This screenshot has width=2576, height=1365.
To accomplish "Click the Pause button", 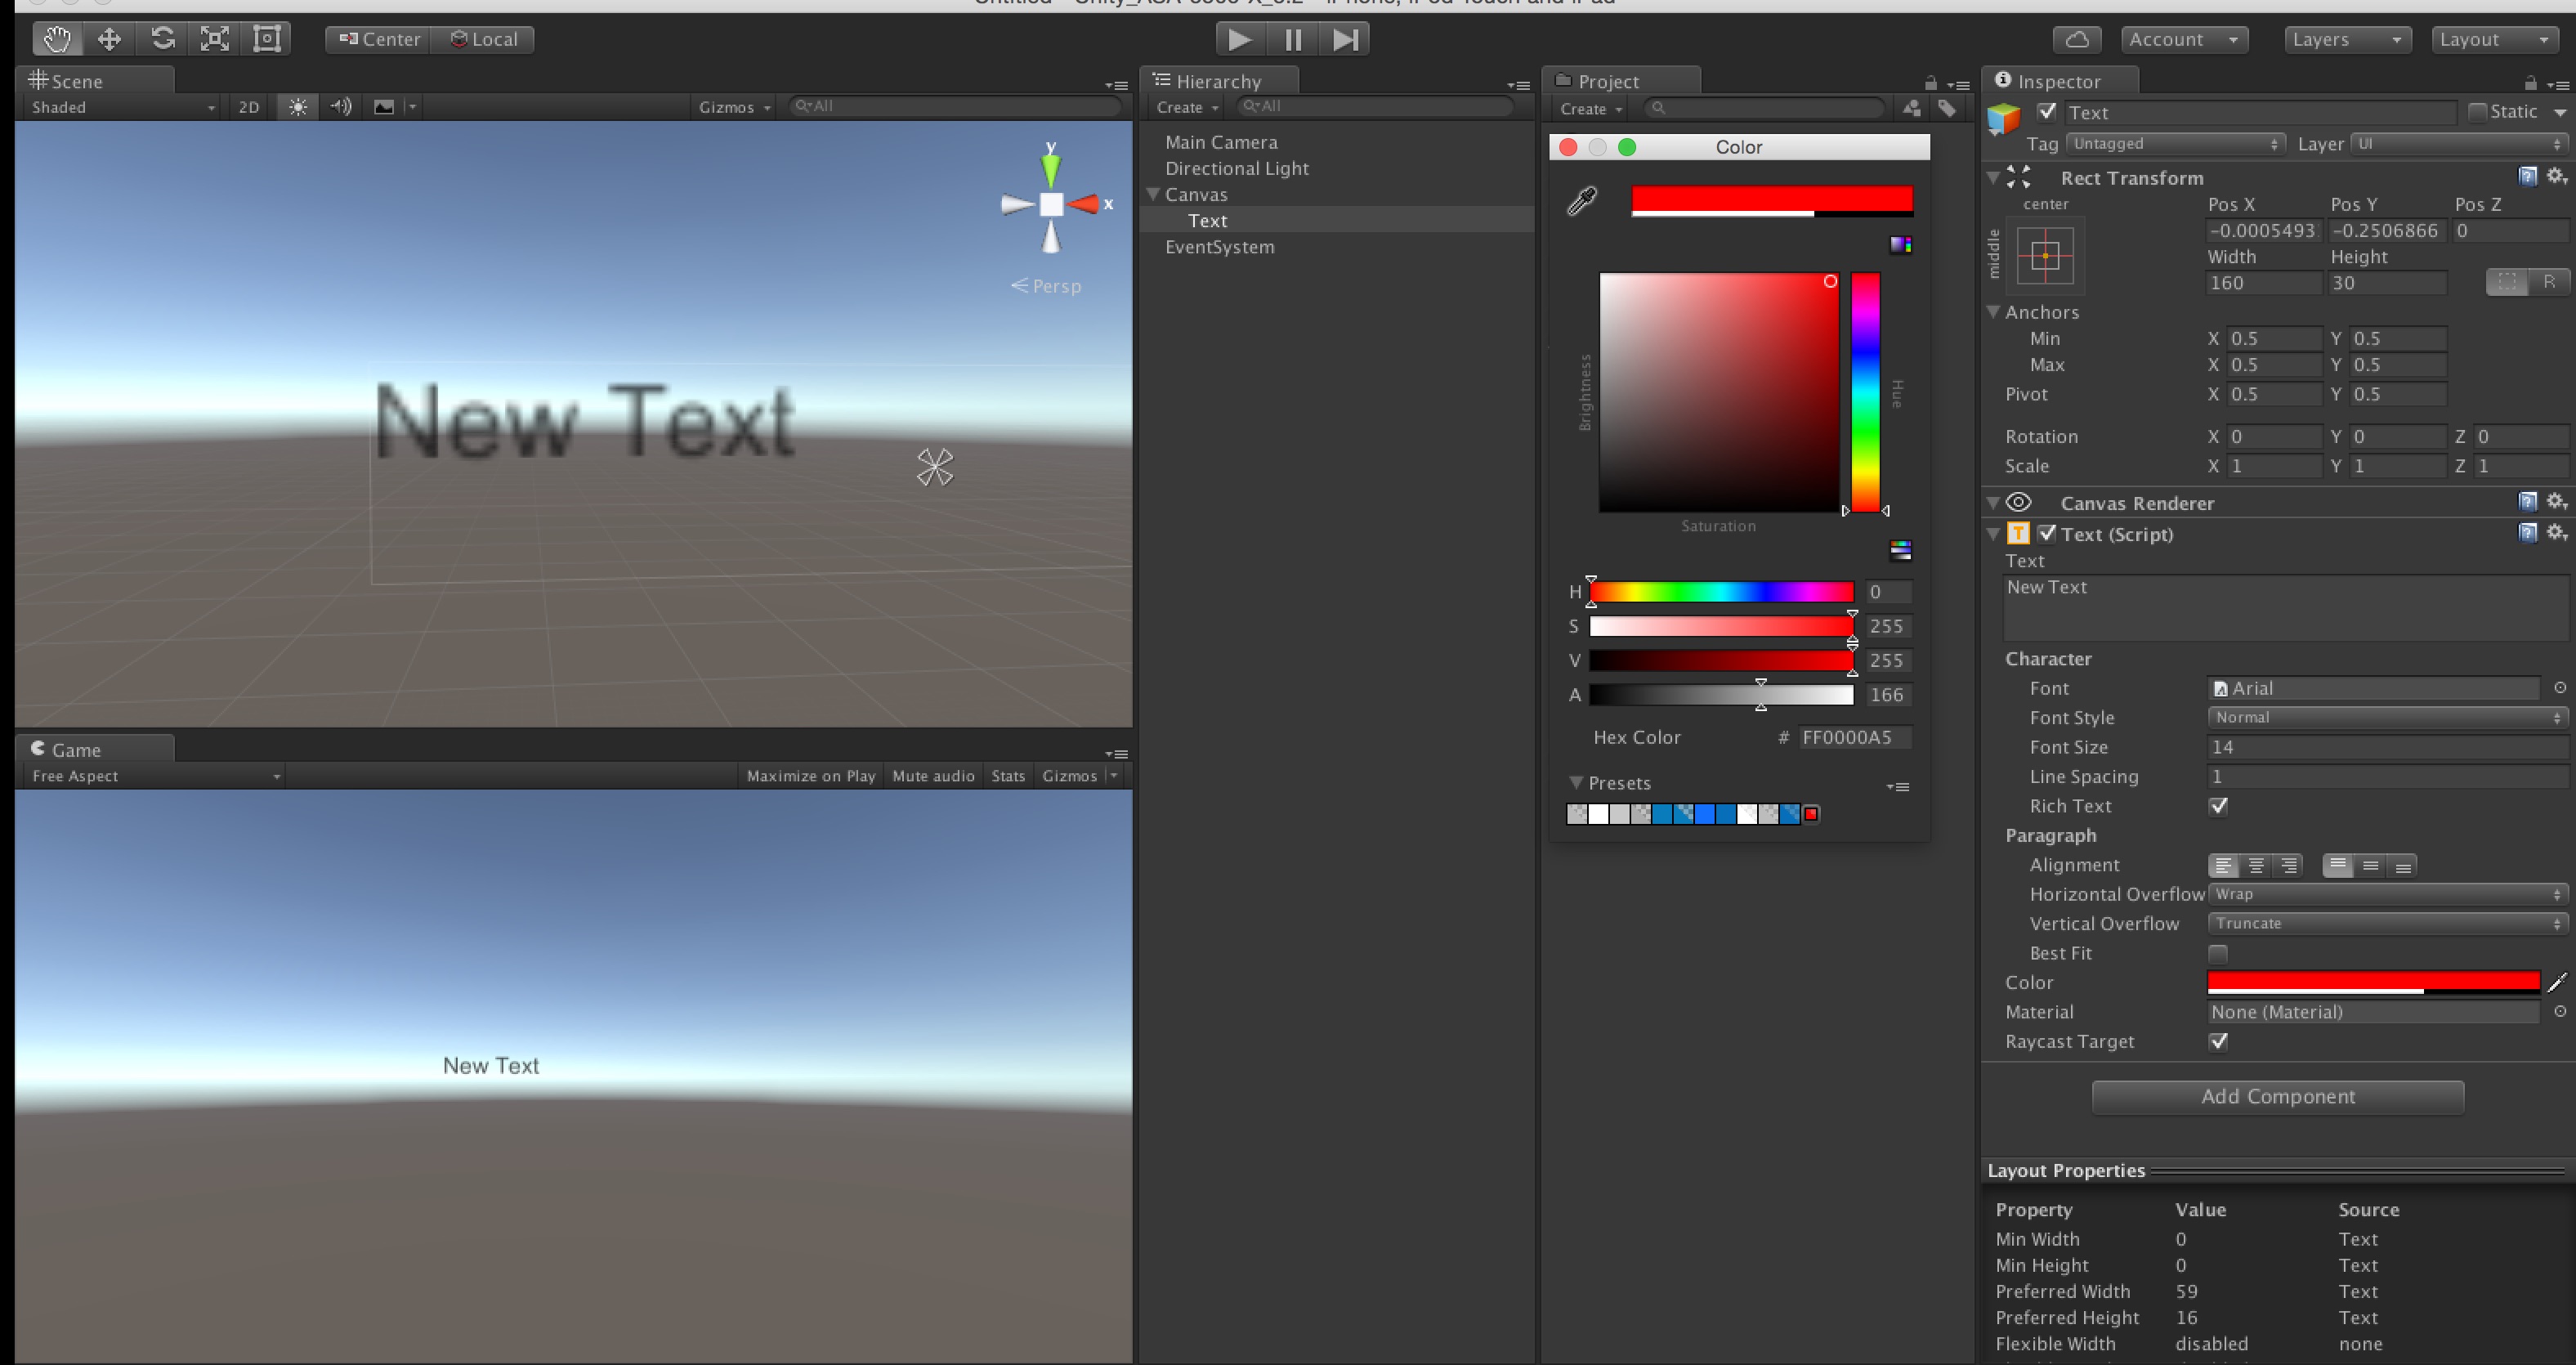I will [x=1292, y=39].
